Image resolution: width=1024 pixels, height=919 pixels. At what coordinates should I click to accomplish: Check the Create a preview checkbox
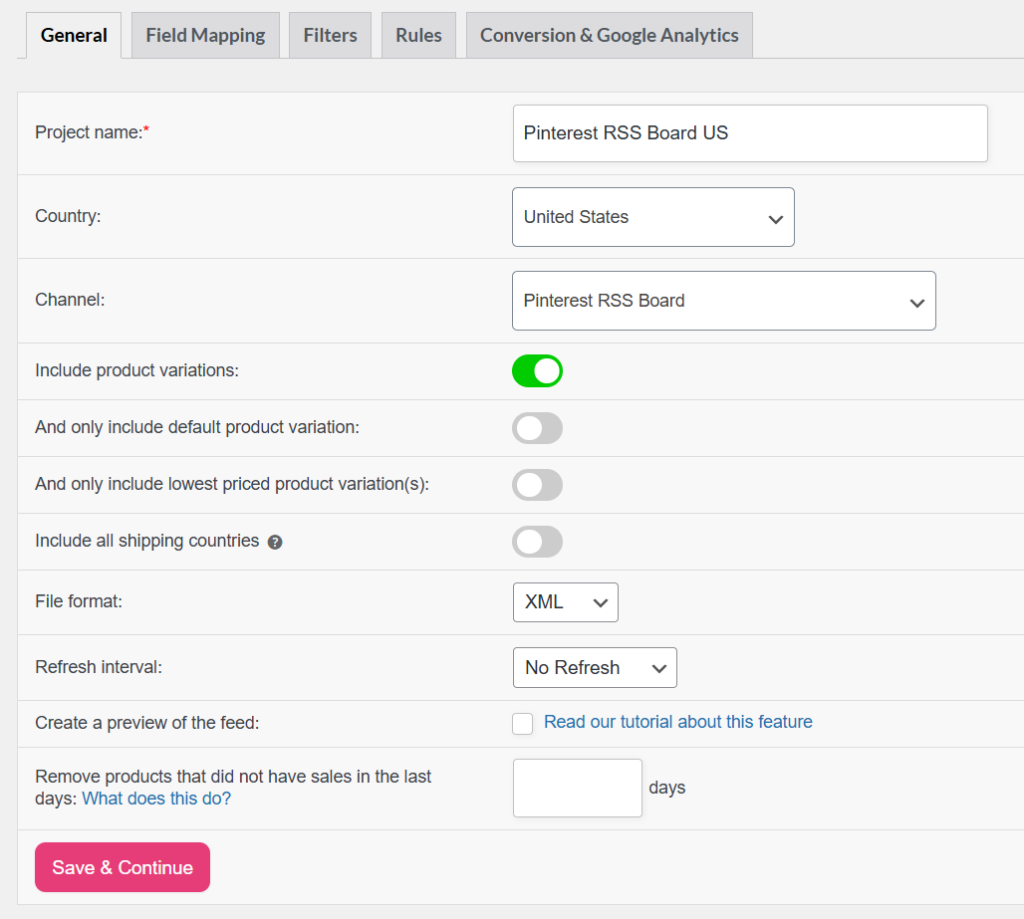pyautogui.click(x=522, y=724)
